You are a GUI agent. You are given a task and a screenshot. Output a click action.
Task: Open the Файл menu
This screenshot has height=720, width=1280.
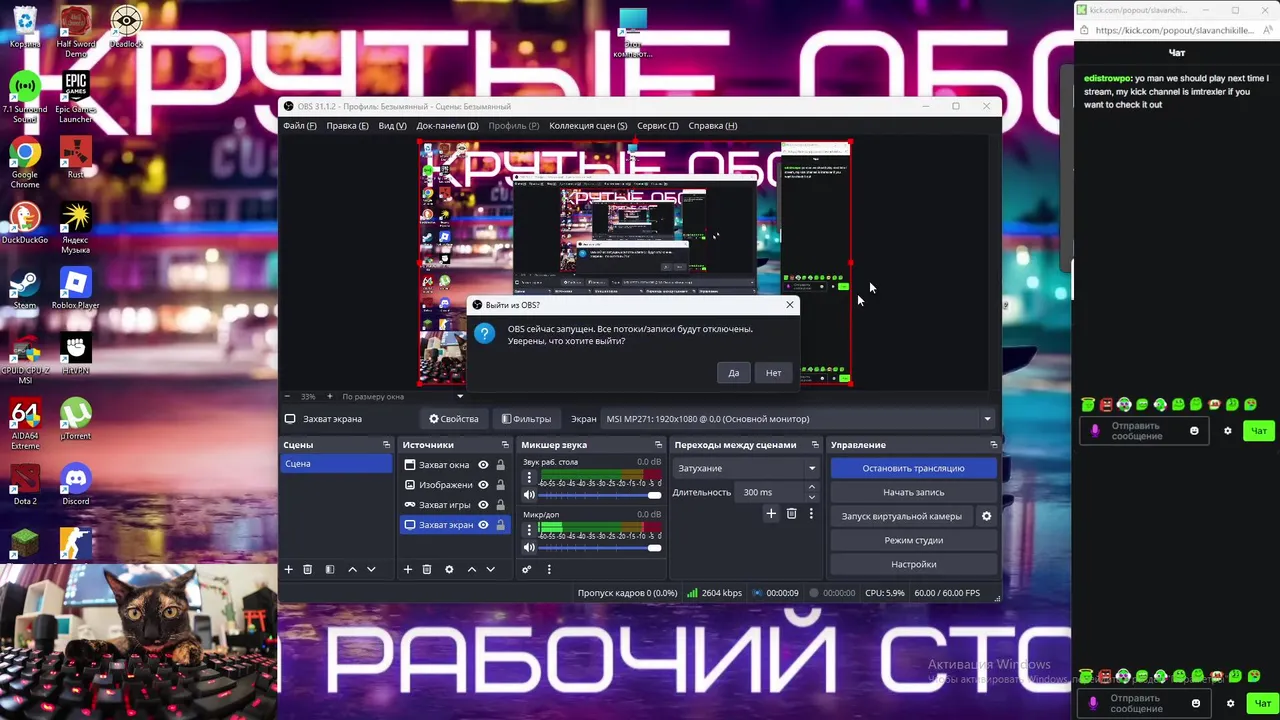299,125
